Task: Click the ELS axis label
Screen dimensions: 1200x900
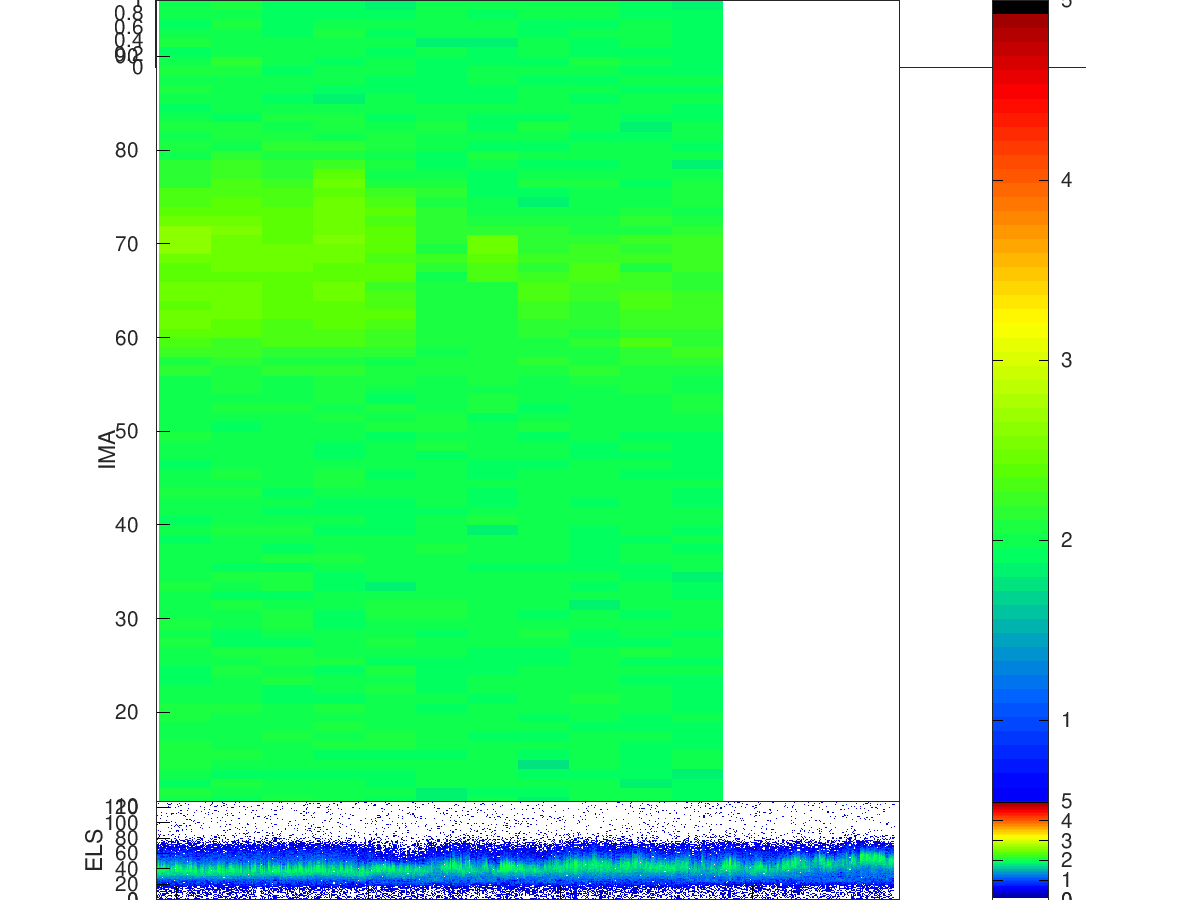Action: [95, 850]
